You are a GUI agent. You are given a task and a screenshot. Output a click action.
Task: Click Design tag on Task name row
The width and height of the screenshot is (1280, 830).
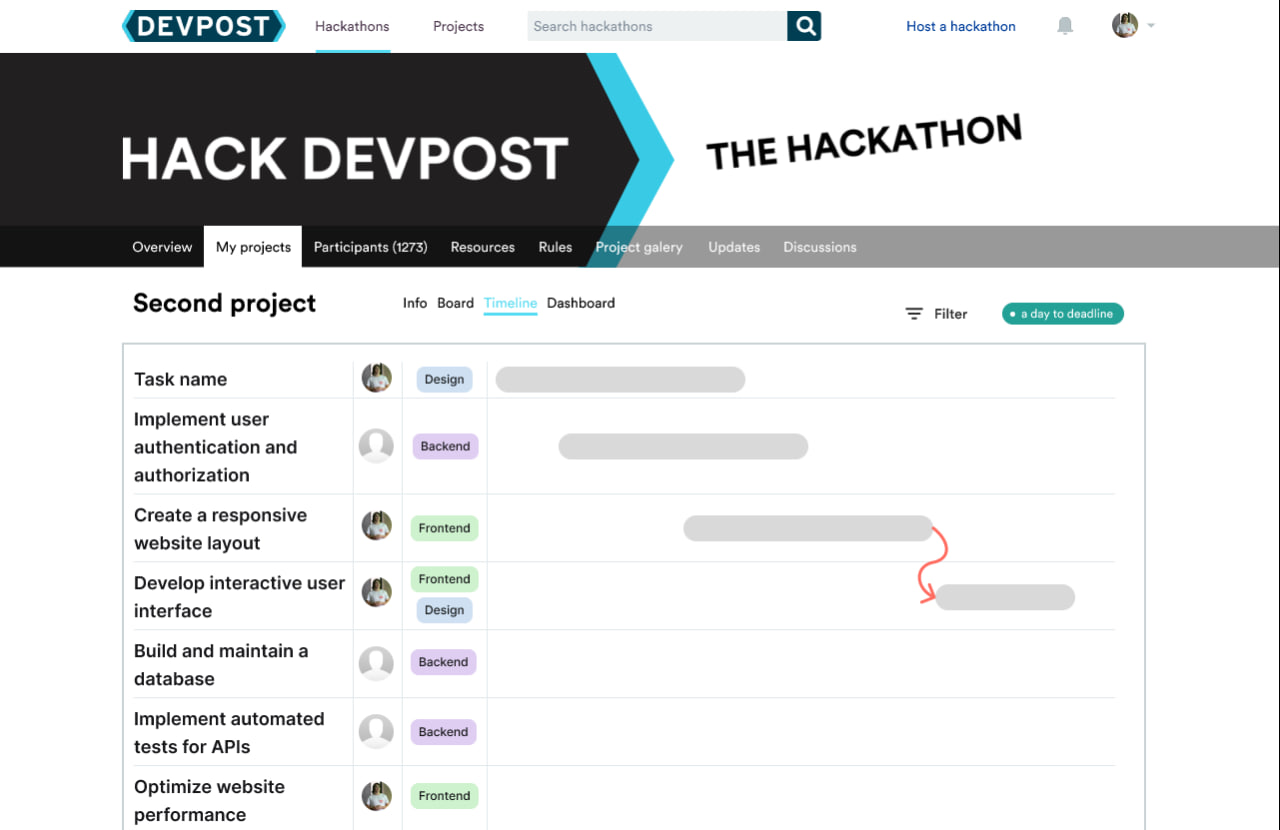[444, 379]
